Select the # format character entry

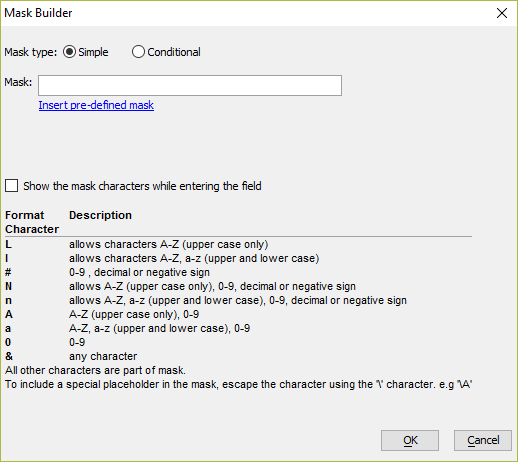click(x=238, y=272)
